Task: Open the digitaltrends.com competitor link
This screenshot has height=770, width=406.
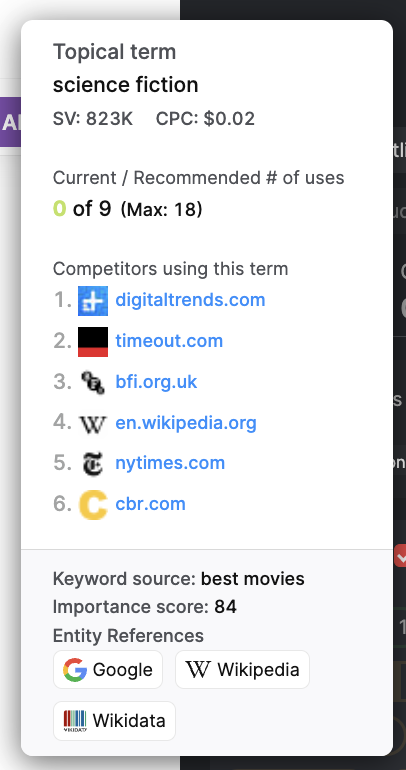Action: pyautogui.click(x=190, y=300)
